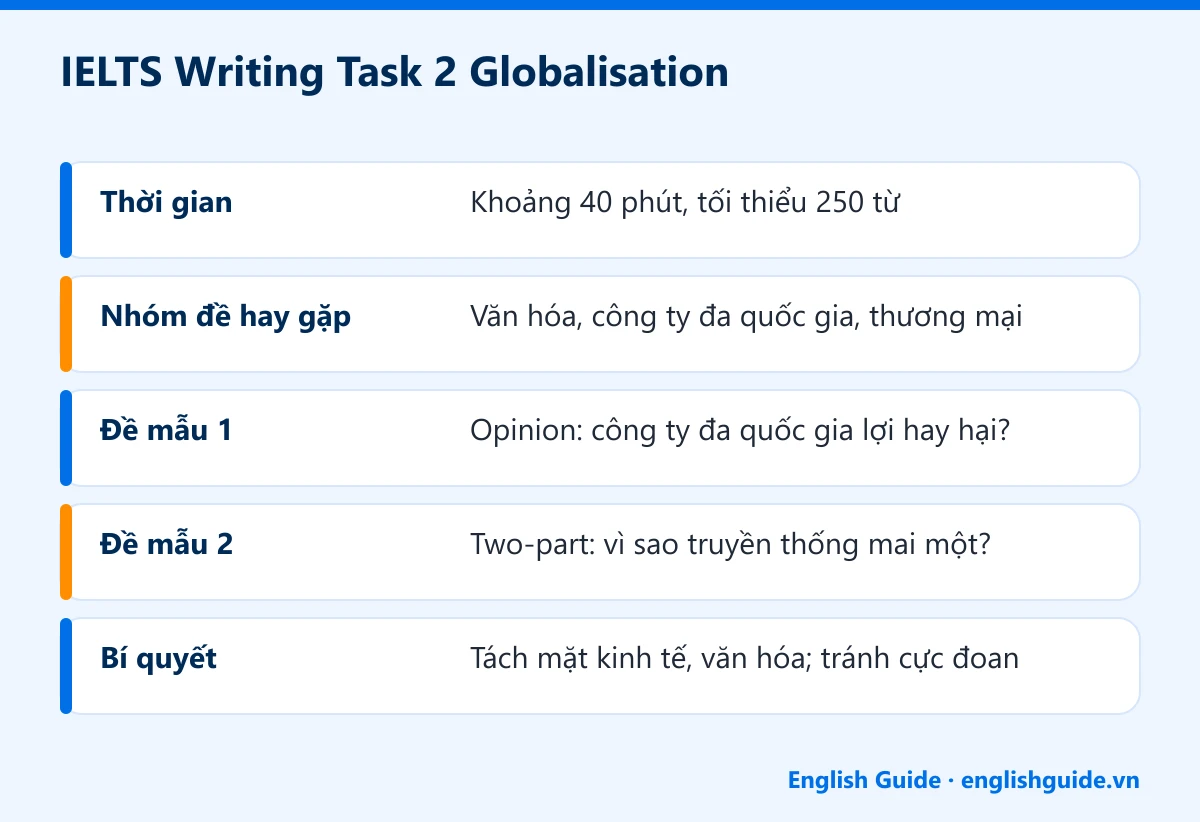The height and width of the screenshot is (822, 1200).
Task: Click "Two-part: vì sao truyền thống mai một?"
Action: 730,545
